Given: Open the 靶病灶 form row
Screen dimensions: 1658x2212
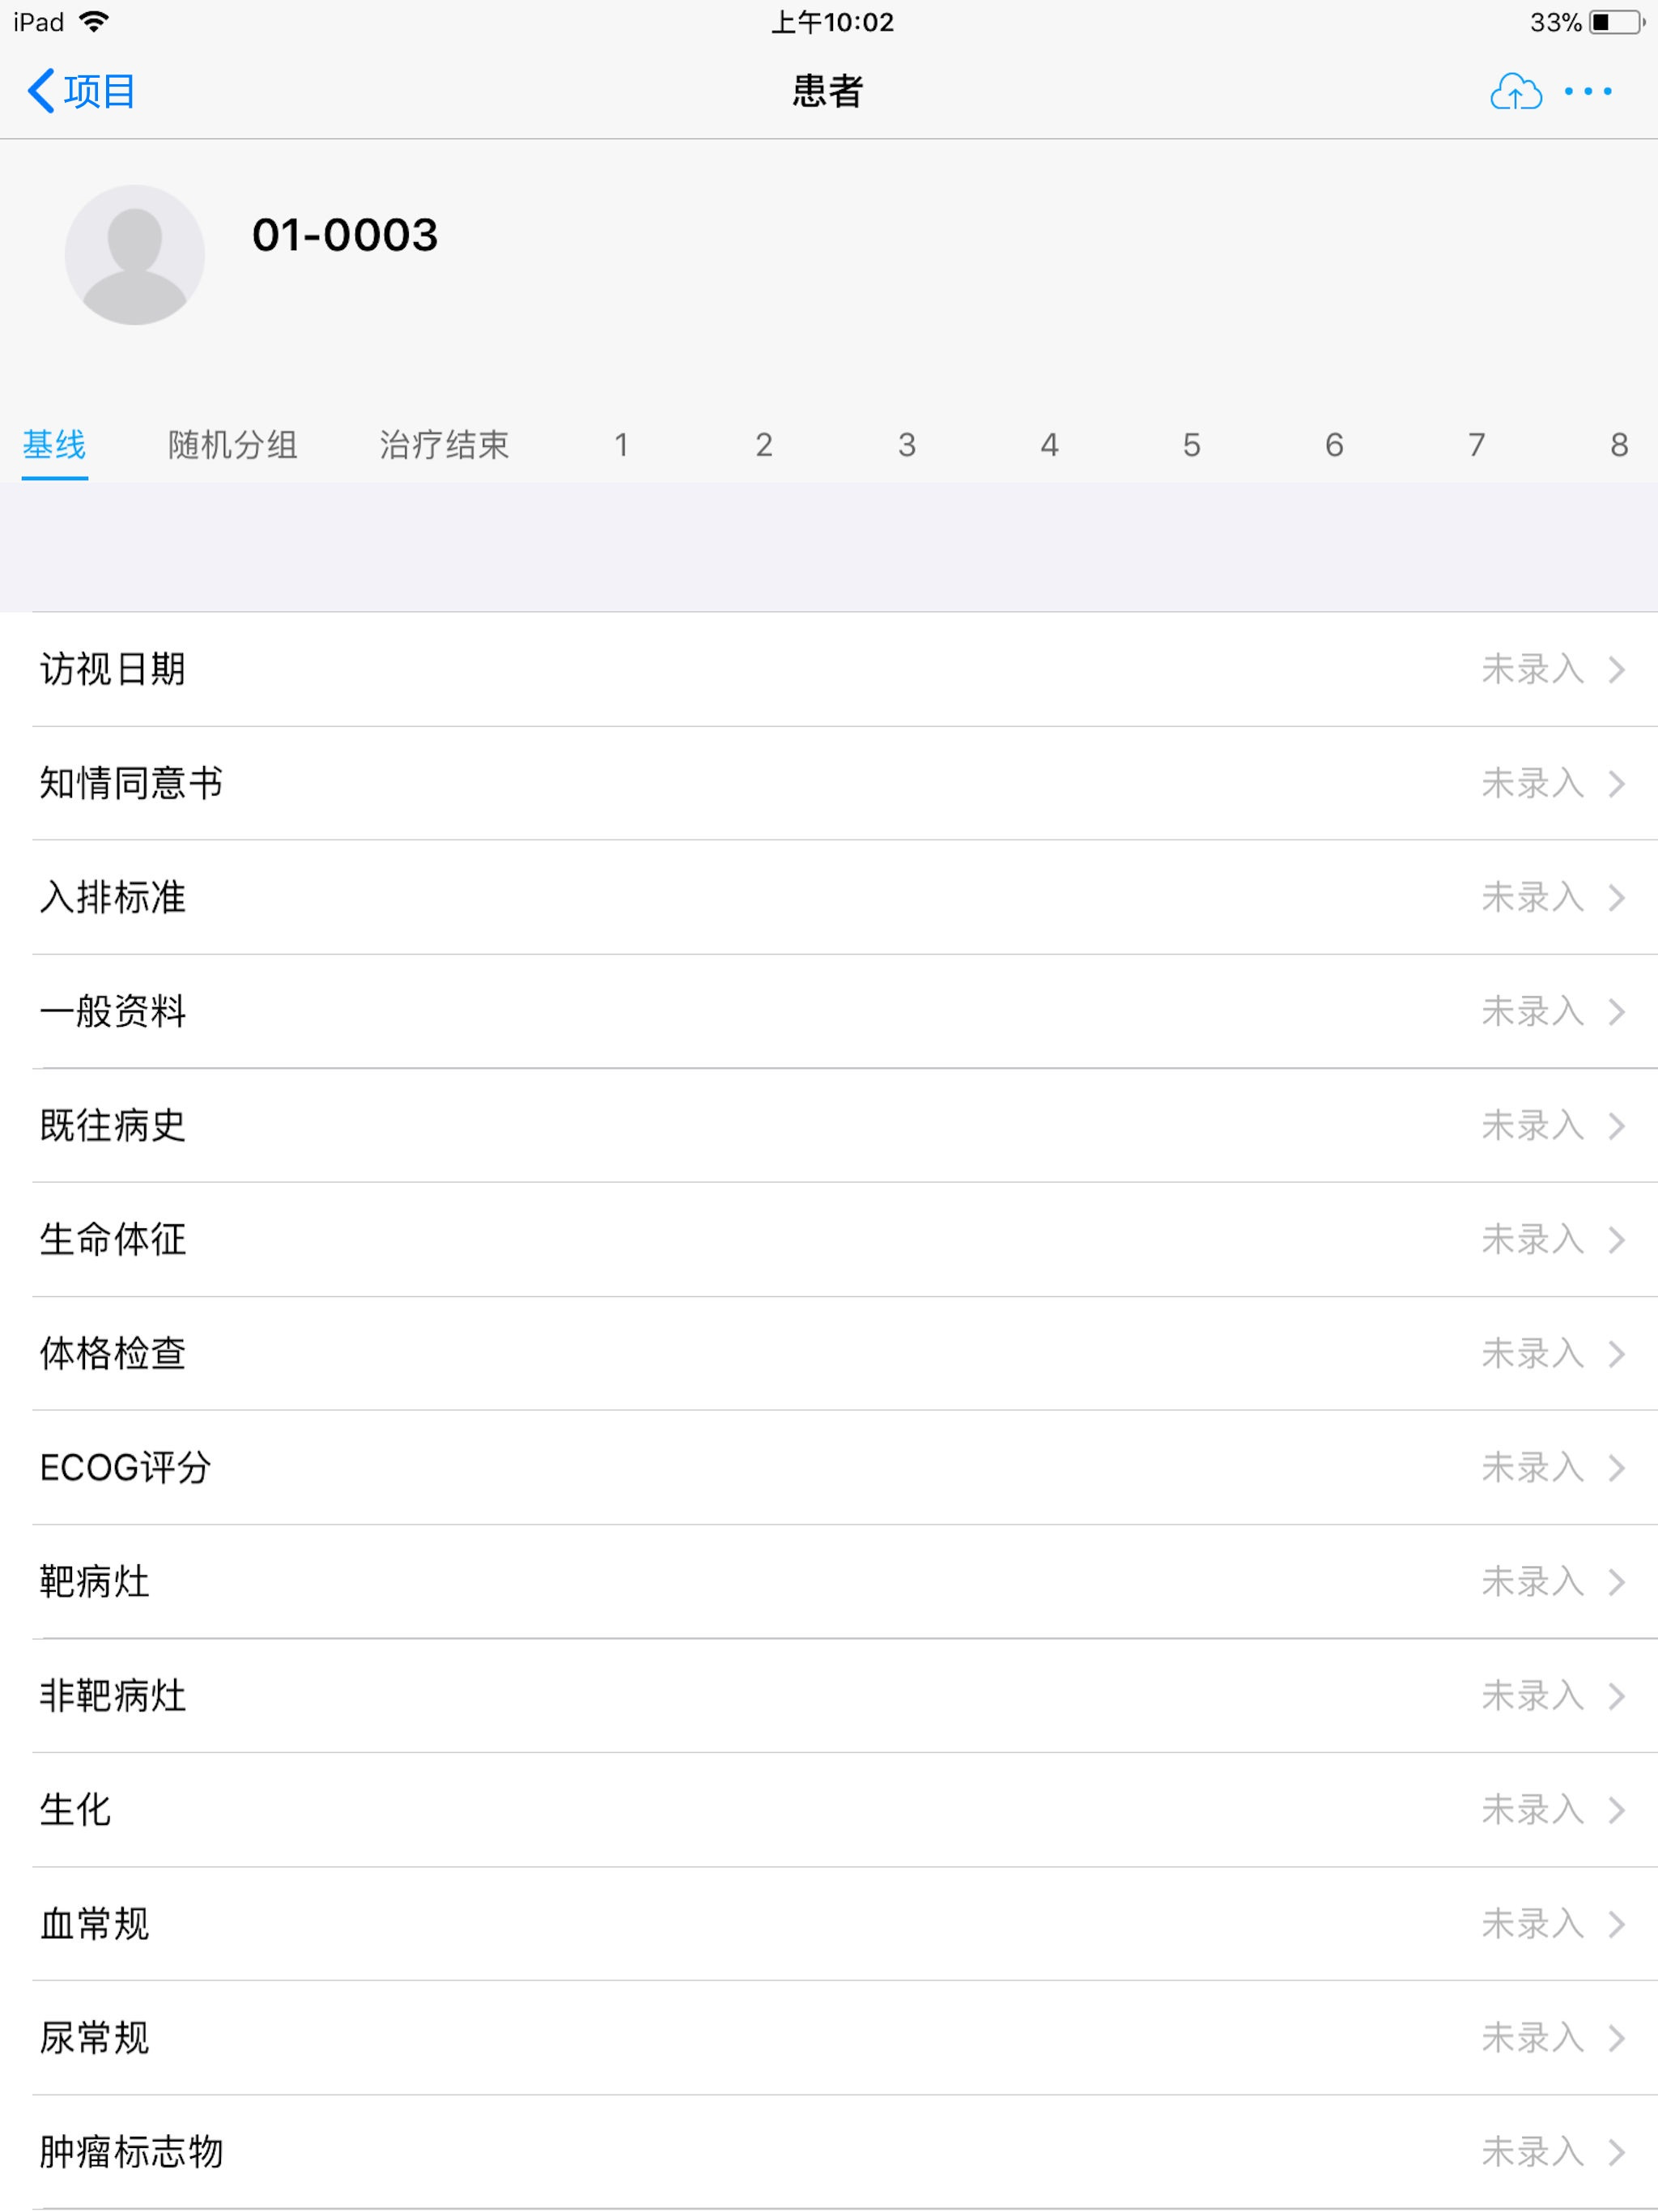Looking at the screenshot, I should (x=829, y=1581).
